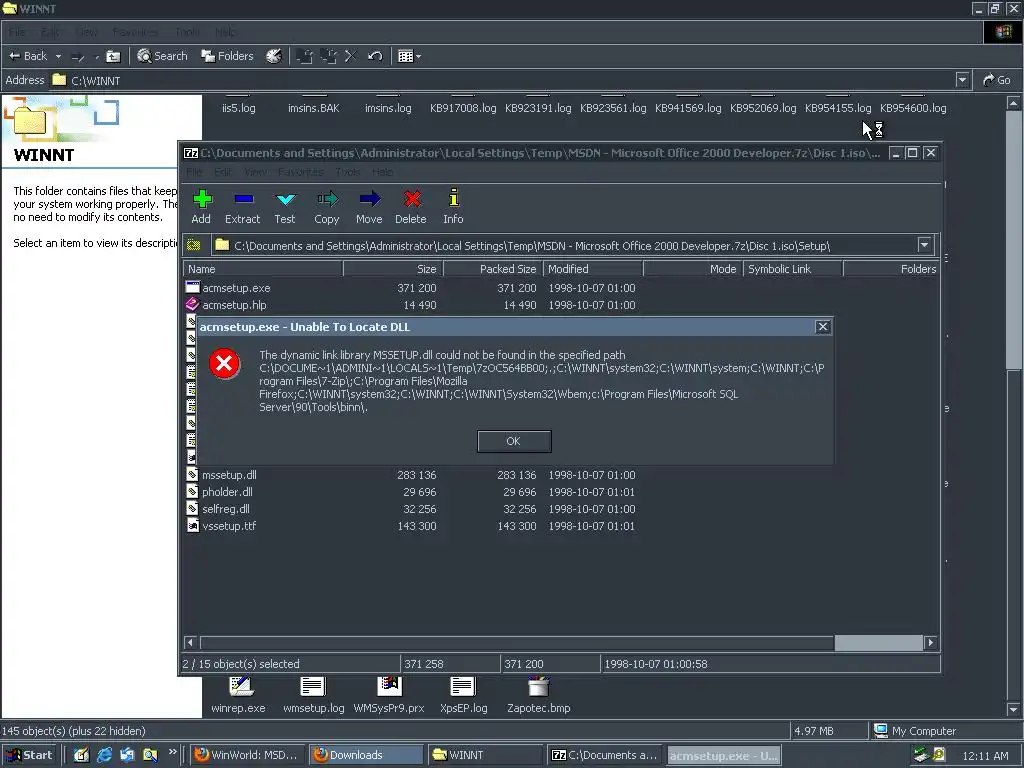Expand the Explorer Address bar dropdown
This screenshot has height=768, width=1024.
tap(962, 80)
